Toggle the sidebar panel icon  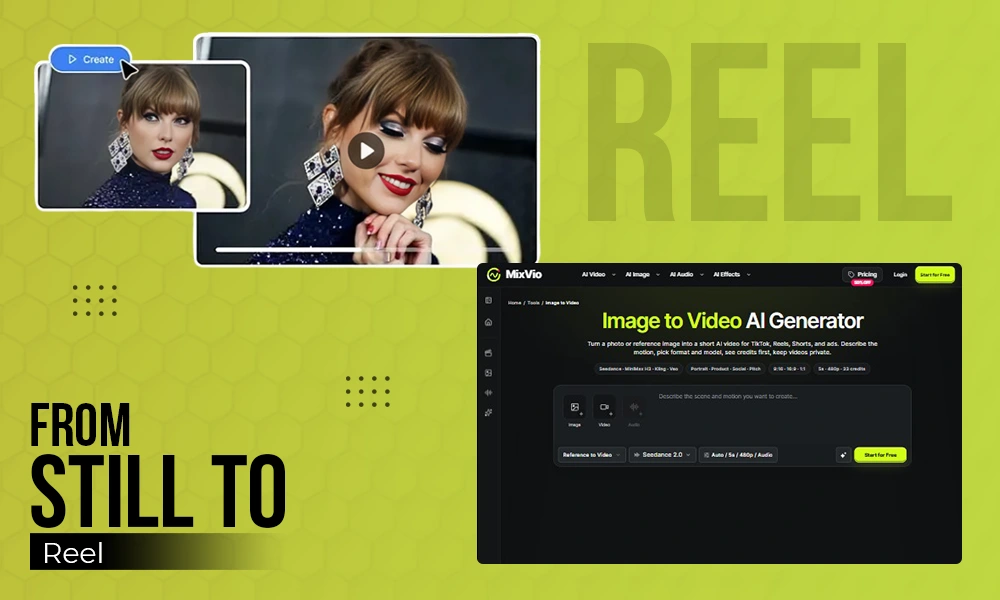coord(489,300)
